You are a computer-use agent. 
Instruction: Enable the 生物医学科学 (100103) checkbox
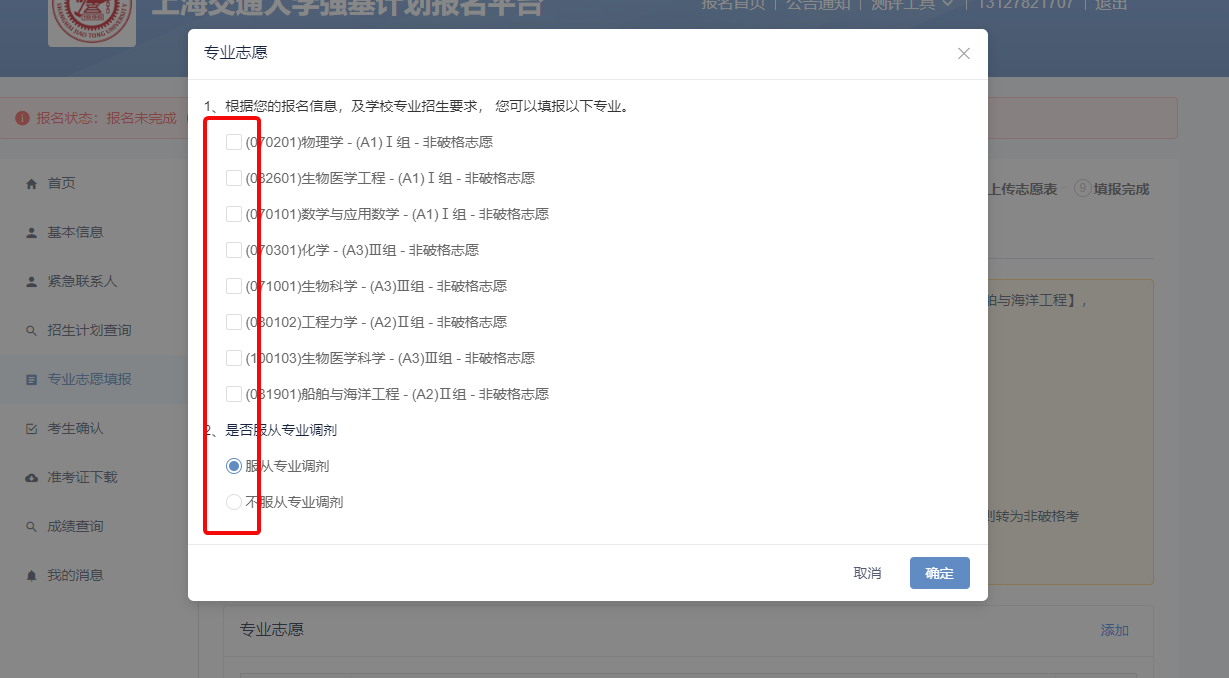pos(234,358)
